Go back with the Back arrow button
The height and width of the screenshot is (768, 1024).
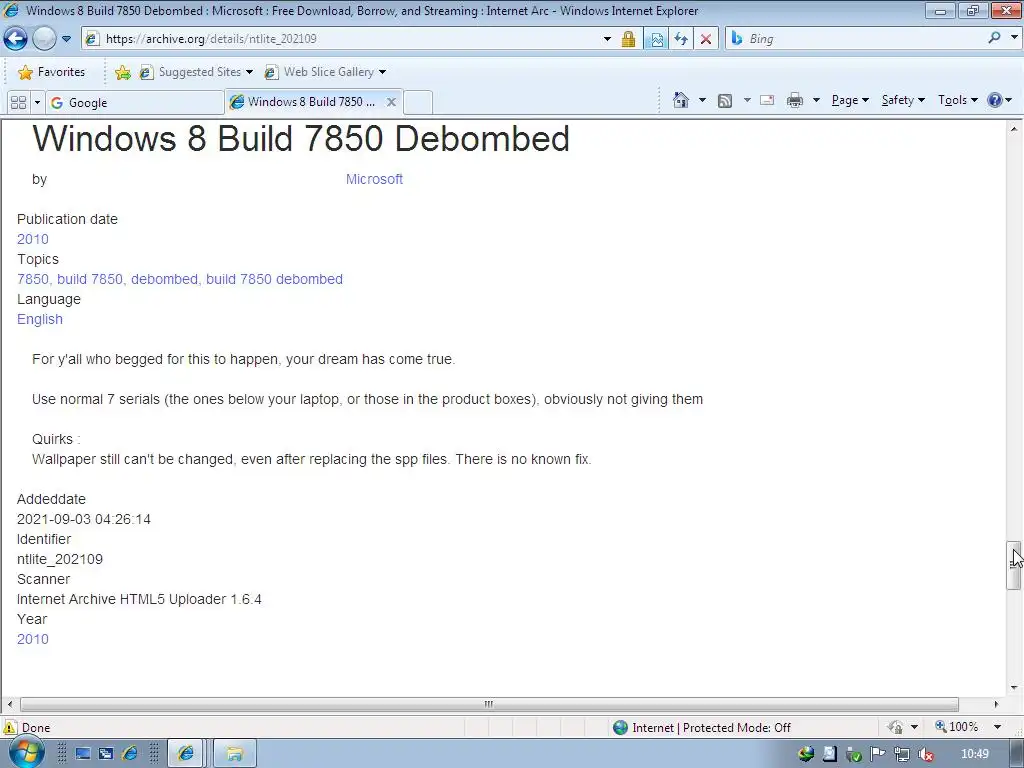(x=15, y=39)
